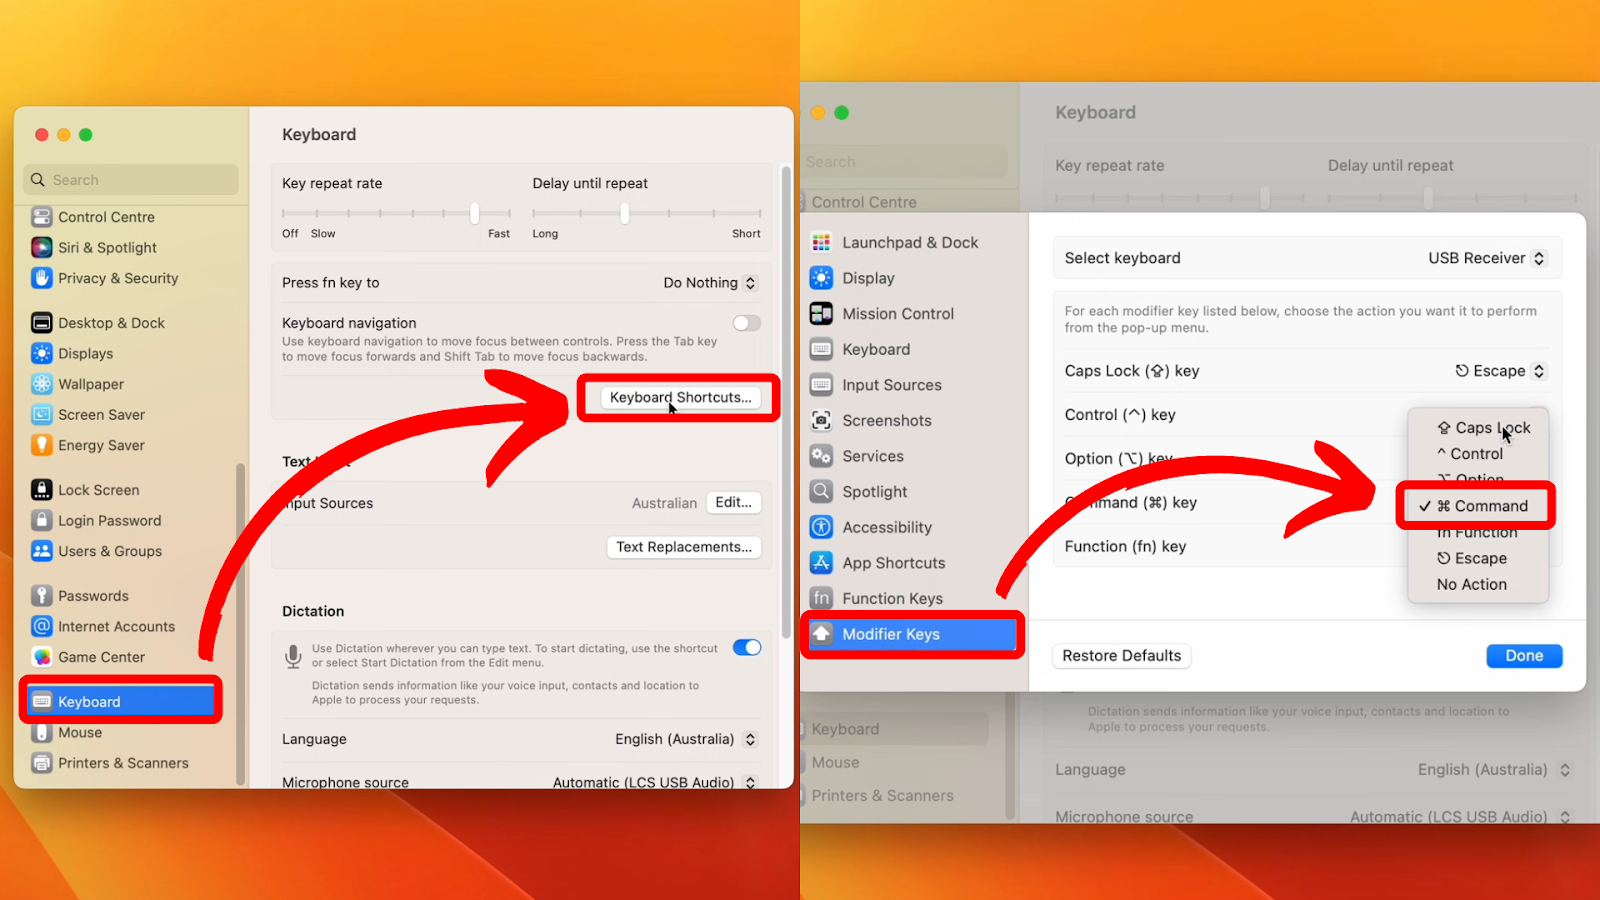Click Energy Saver bulb icon
This screenshot has width=1600, height=900.
[x=42, y=445]
